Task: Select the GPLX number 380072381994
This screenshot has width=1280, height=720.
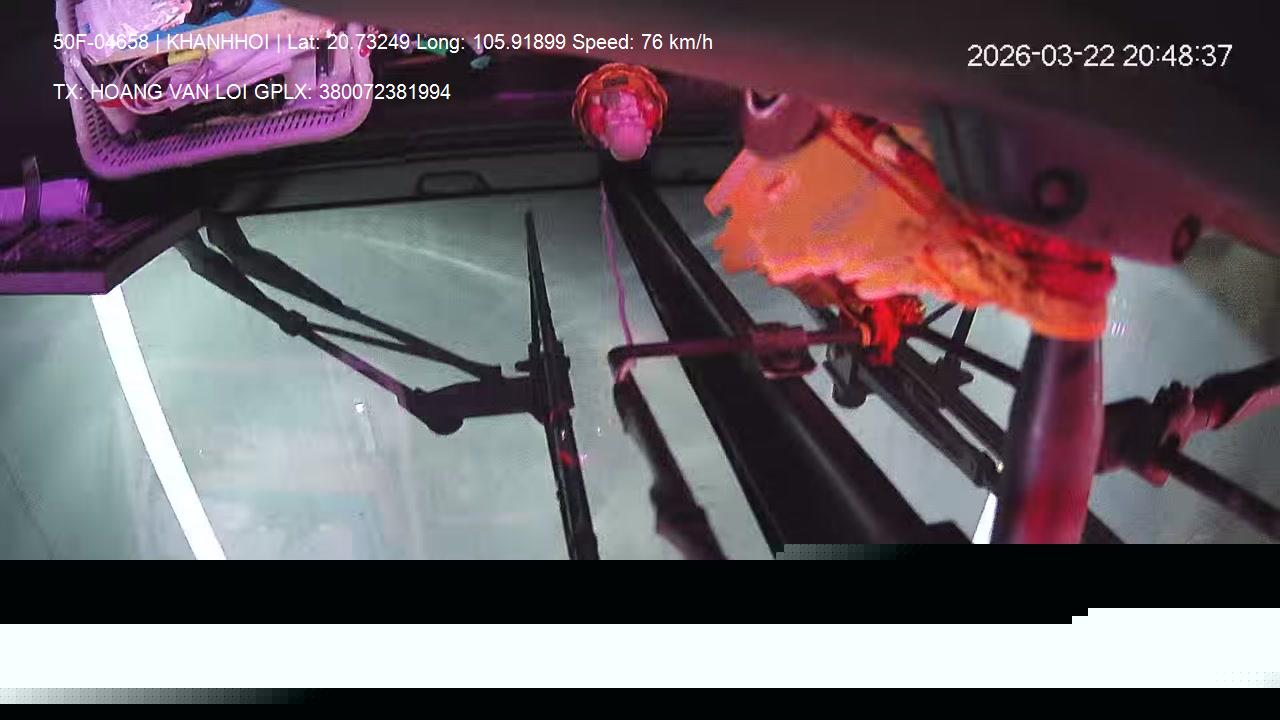Action: coord(384,92)
